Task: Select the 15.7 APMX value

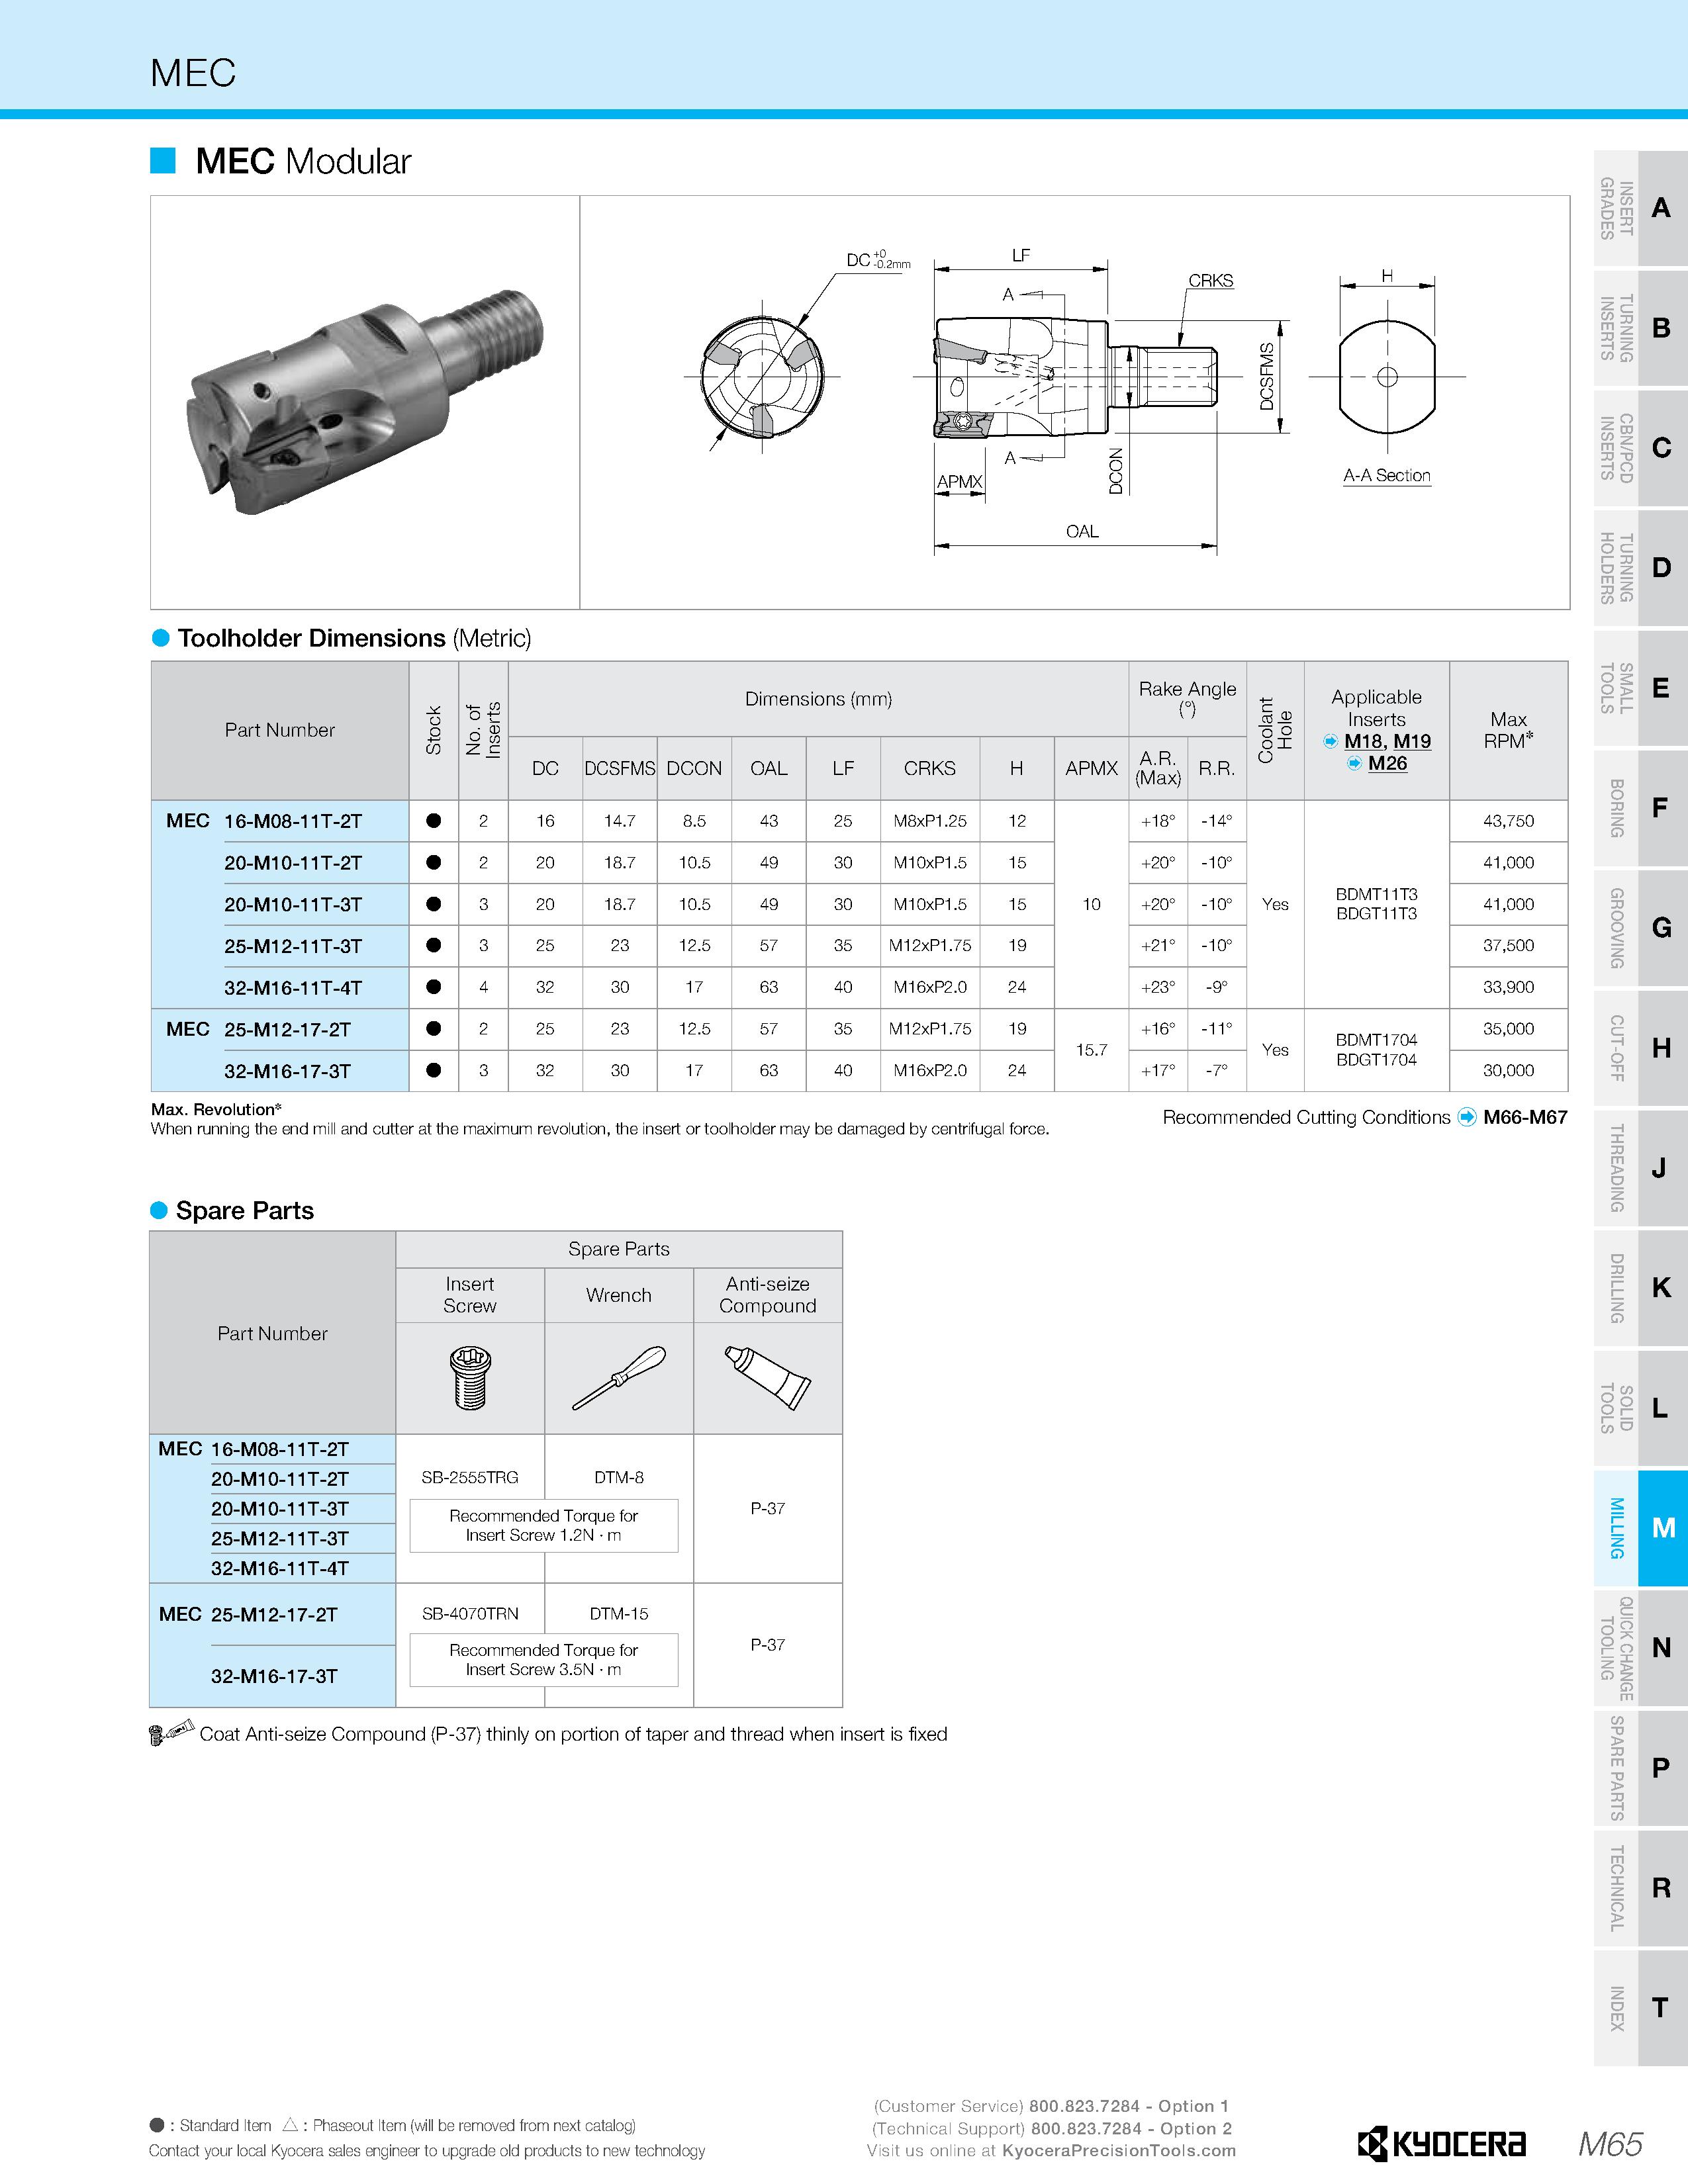Action: point(1091,1050)
